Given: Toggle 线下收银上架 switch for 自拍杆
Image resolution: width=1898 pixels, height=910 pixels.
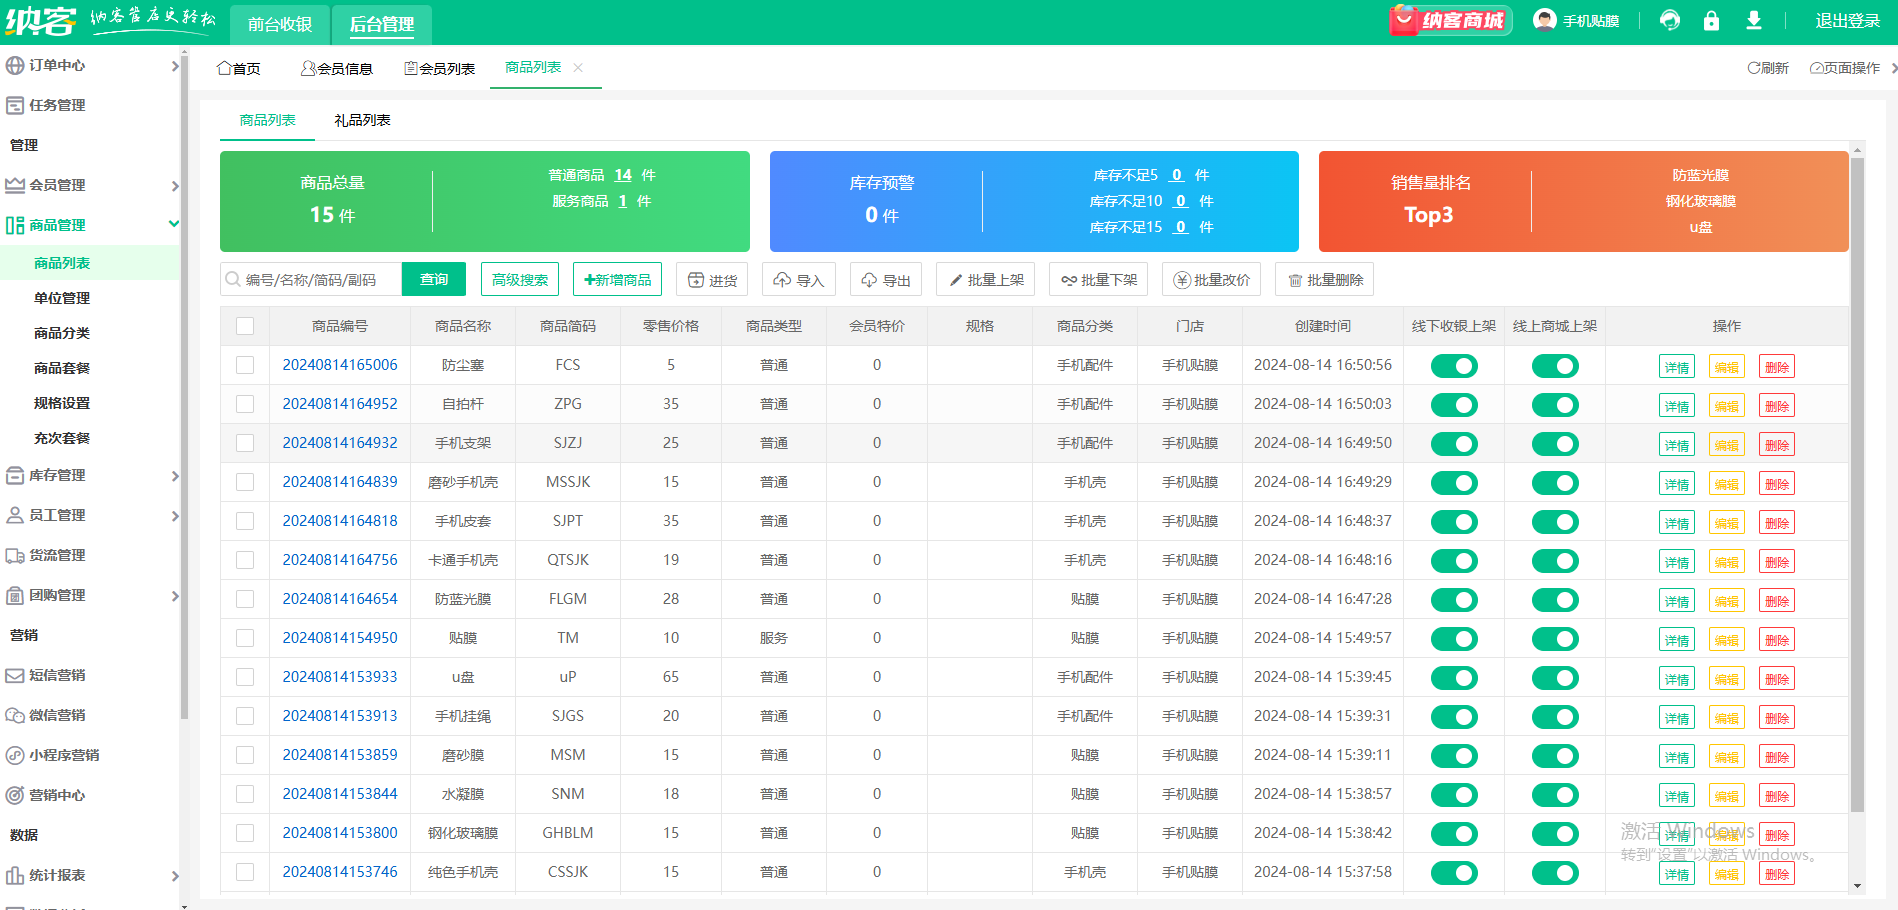Looking at the screenshot, I should click(x=1454, y=405).
